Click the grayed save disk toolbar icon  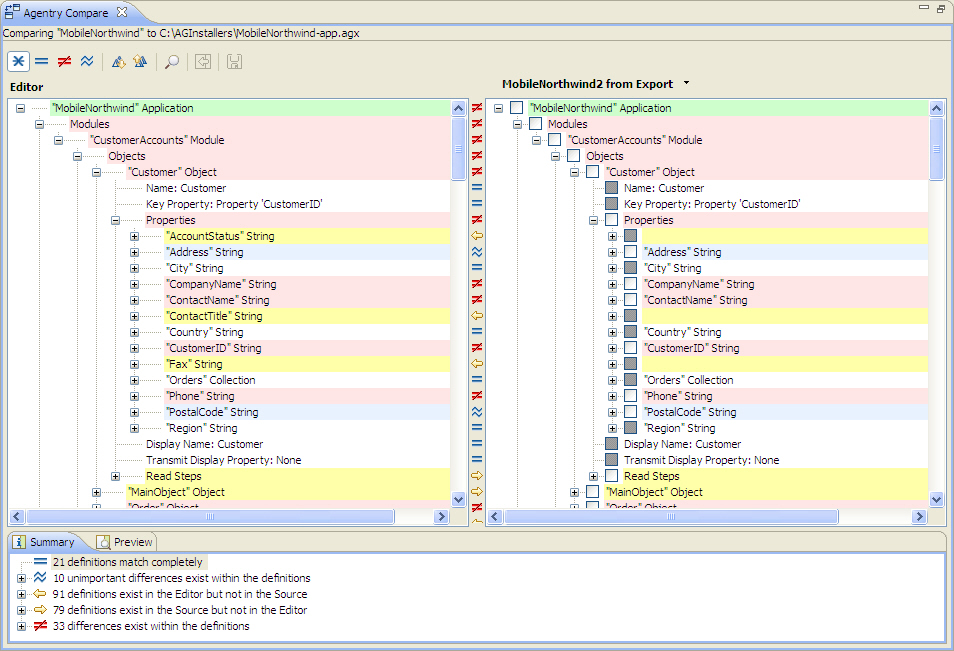click(x=234, y=61)
